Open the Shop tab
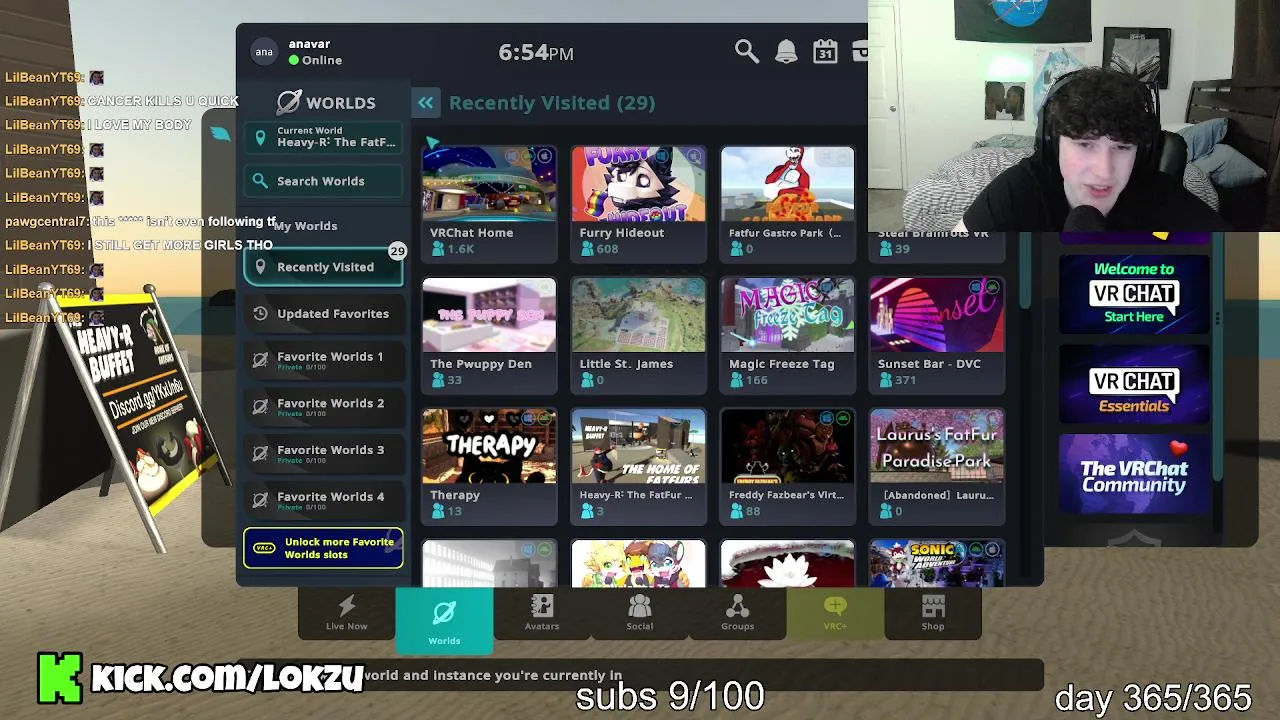Viewport: 1280px width, 720px height. point(933,613)
